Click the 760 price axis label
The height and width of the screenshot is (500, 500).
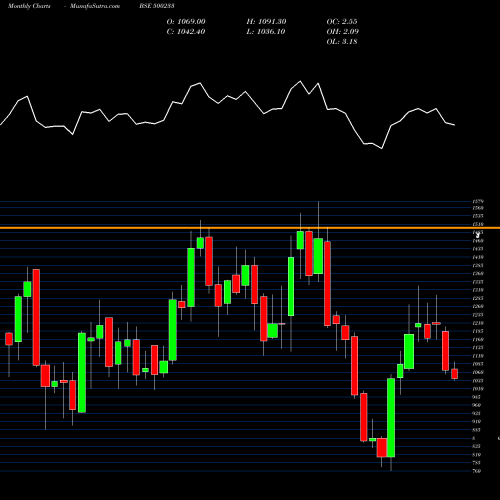477,471
